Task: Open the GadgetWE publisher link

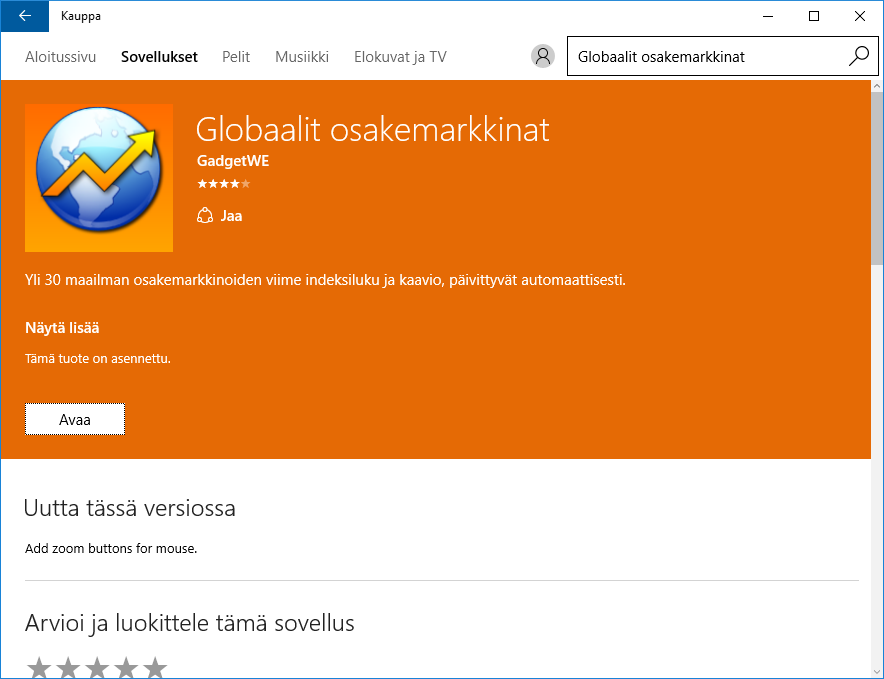Action: click(x=233, y=161)
